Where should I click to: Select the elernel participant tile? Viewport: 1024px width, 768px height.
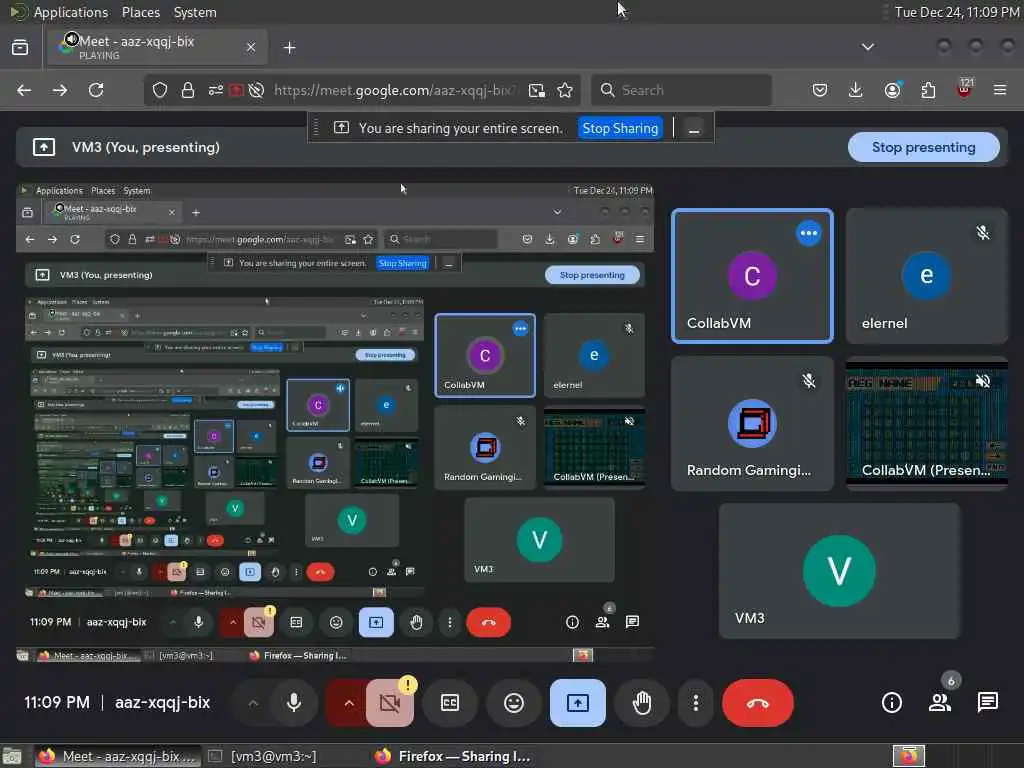click(926, 276)
